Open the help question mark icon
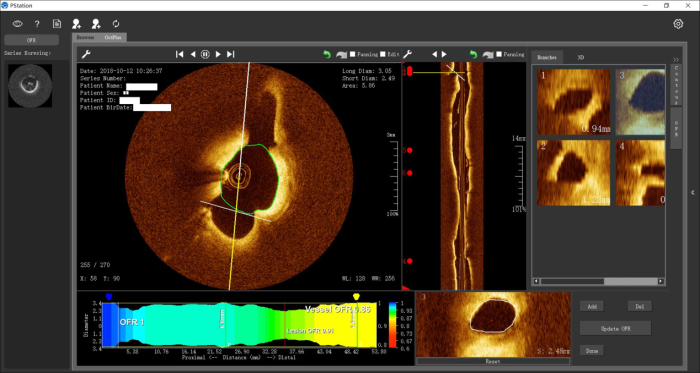Viewport: 700px width, 373px height. coord(37,24)
